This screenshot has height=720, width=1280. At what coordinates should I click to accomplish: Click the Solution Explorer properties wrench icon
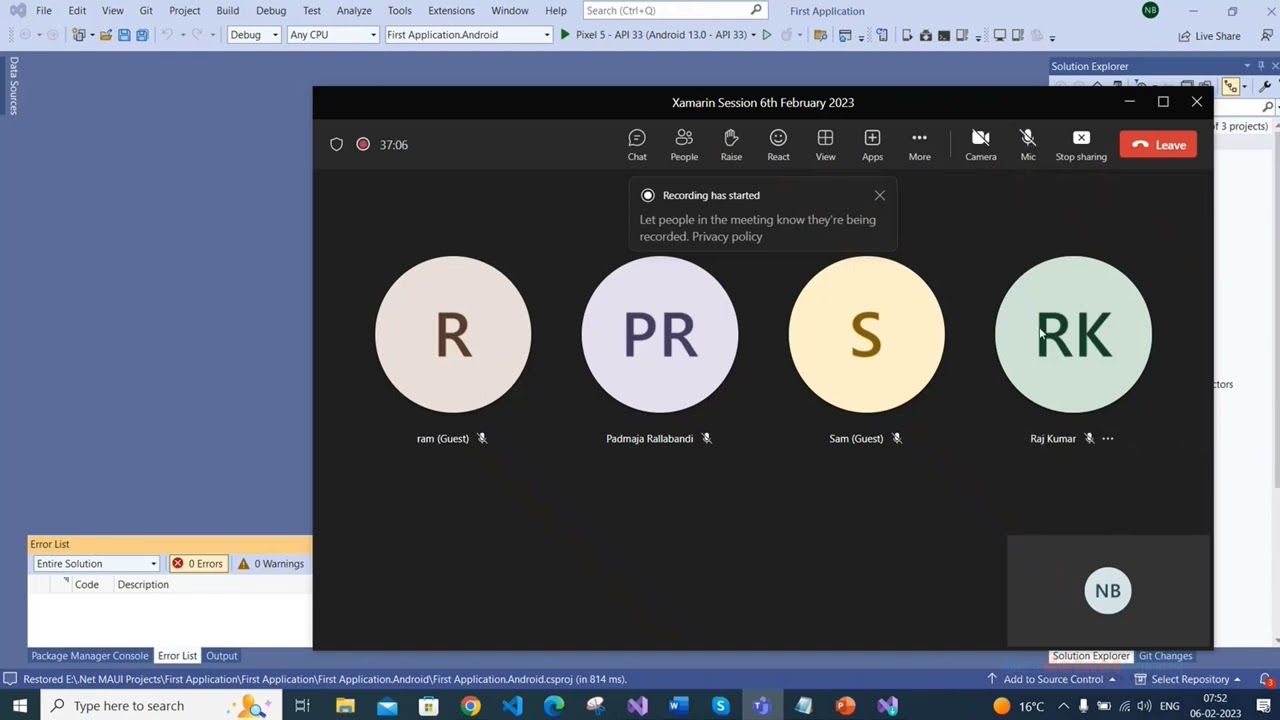pyautogui.click(x=1266, y=87)
